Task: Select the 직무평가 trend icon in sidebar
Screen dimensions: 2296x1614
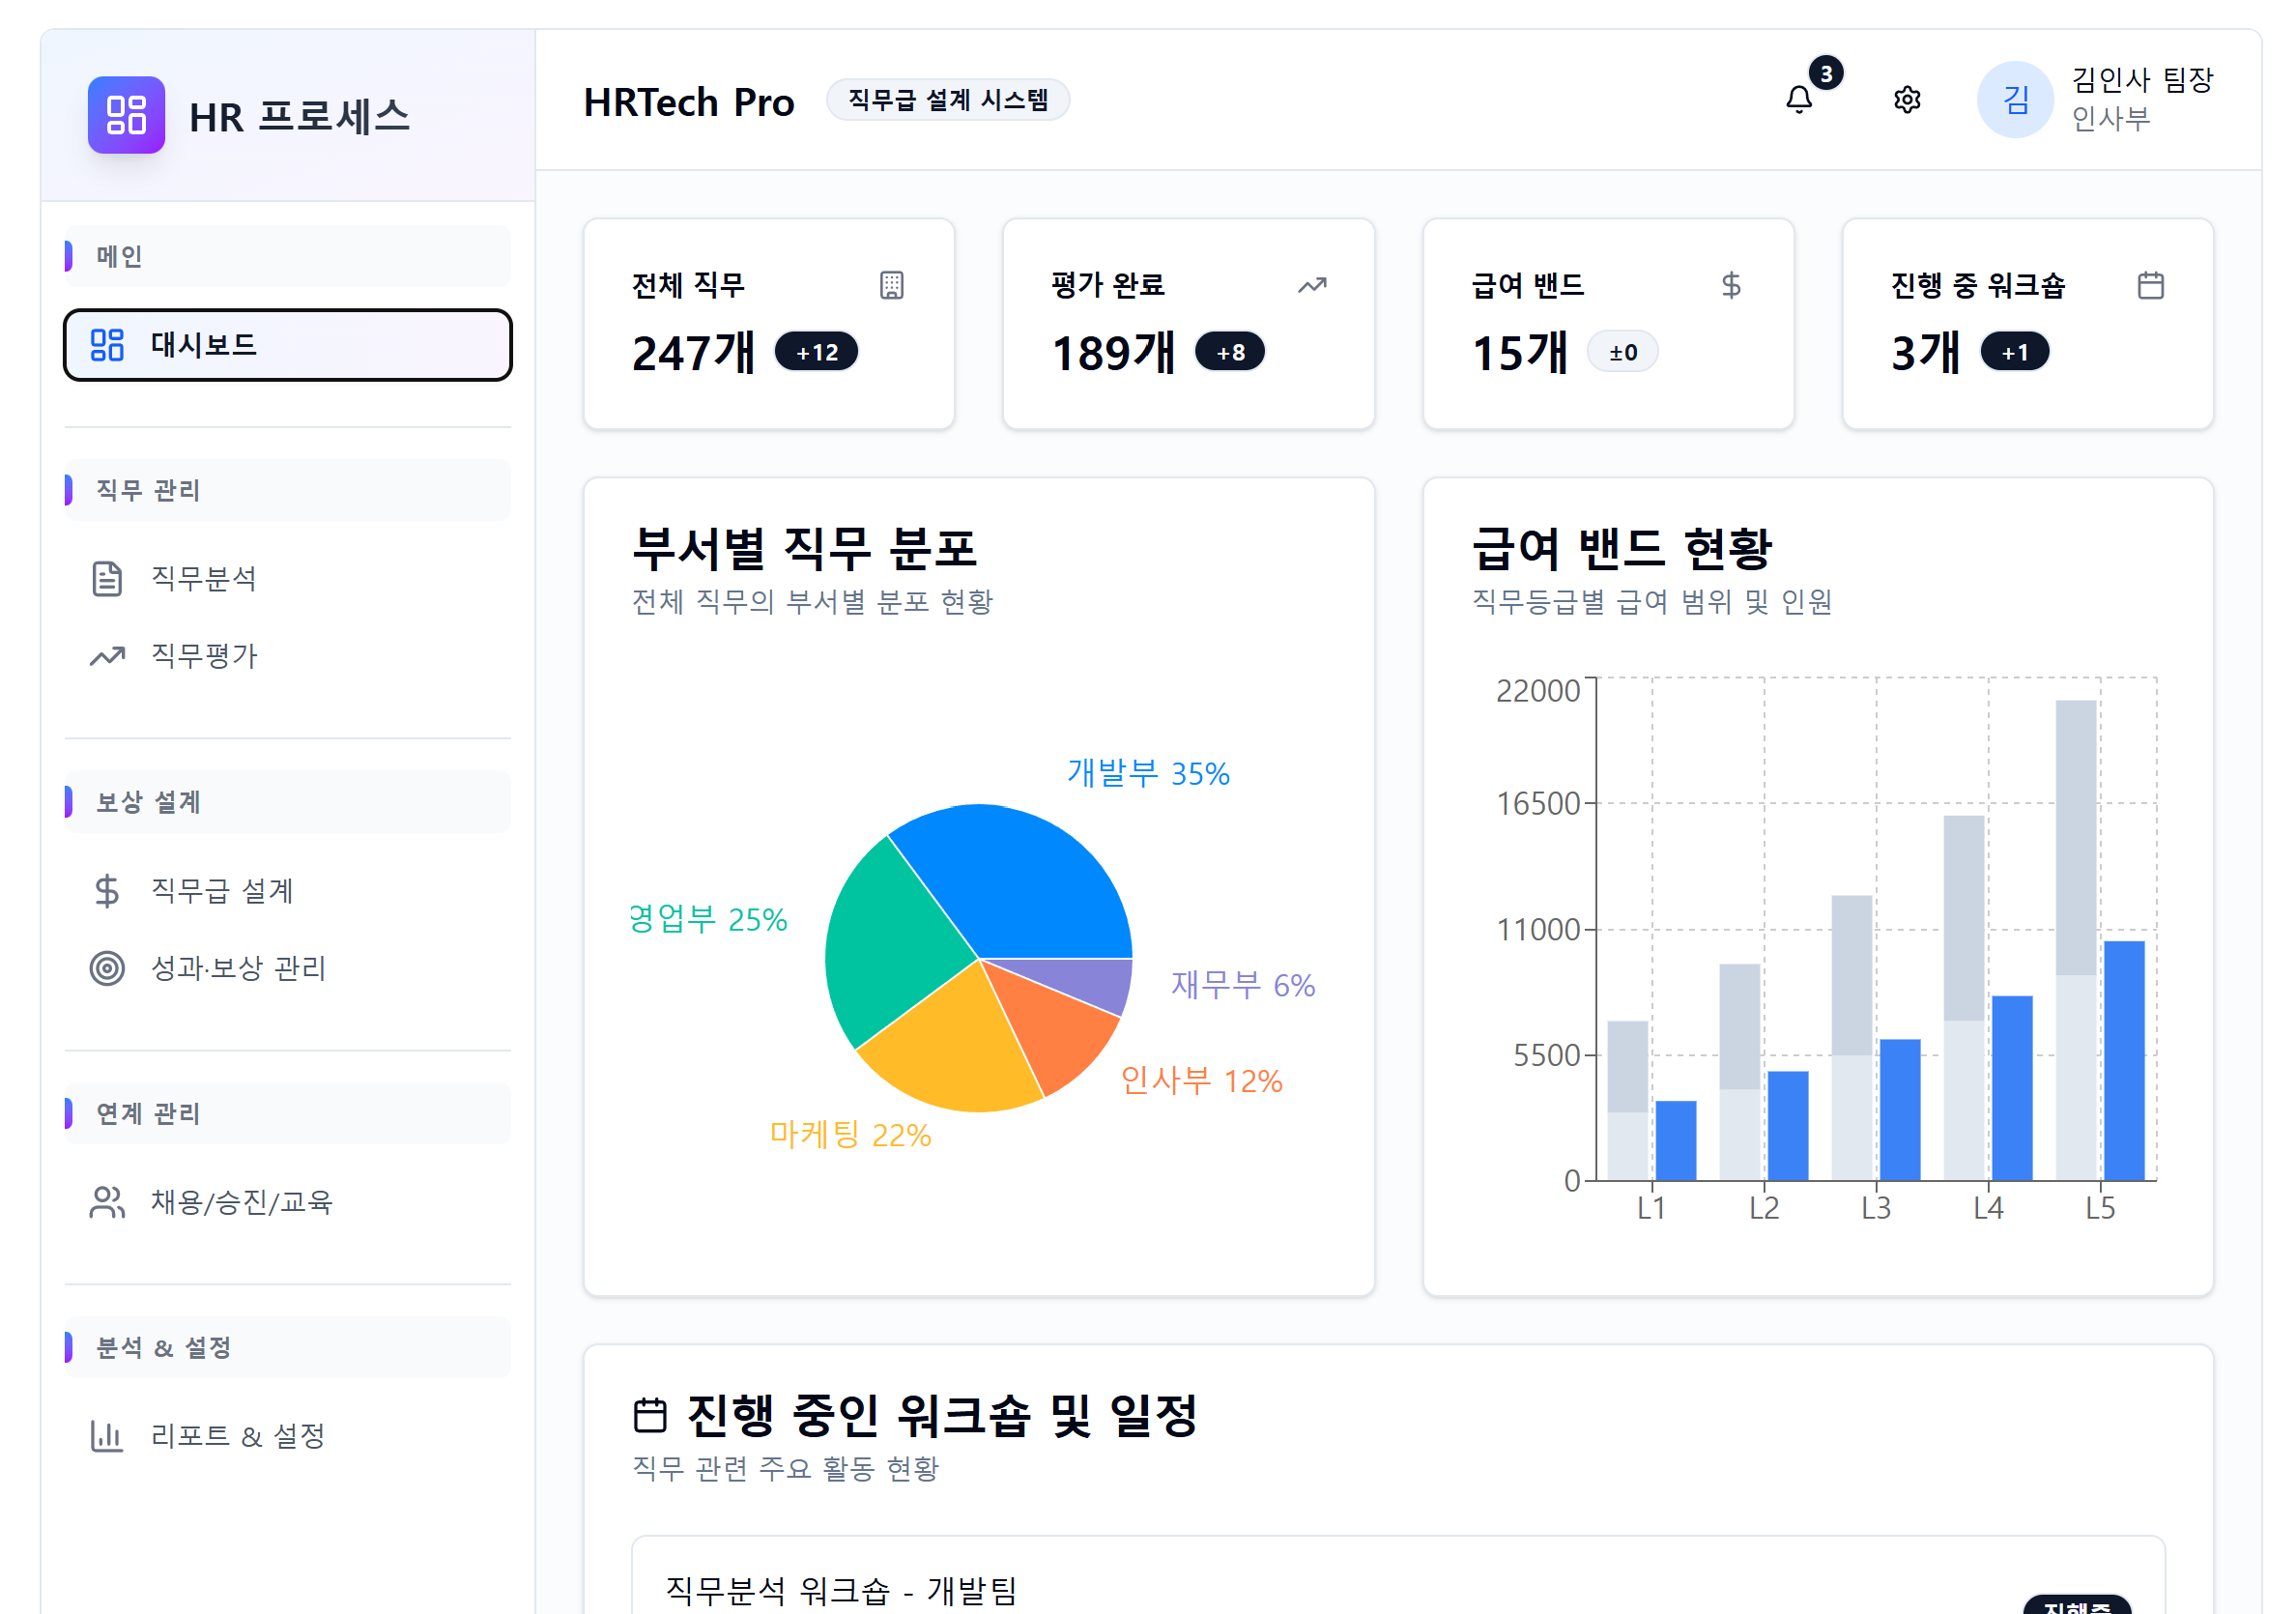Action: point(107,657)
